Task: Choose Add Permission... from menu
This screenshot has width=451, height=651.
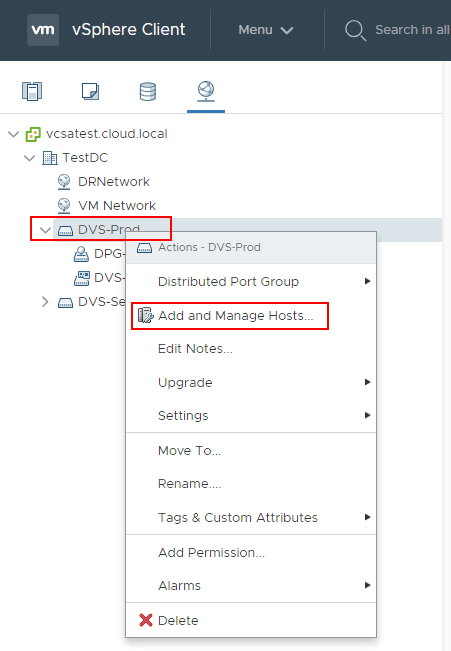Action: [251, 553]
